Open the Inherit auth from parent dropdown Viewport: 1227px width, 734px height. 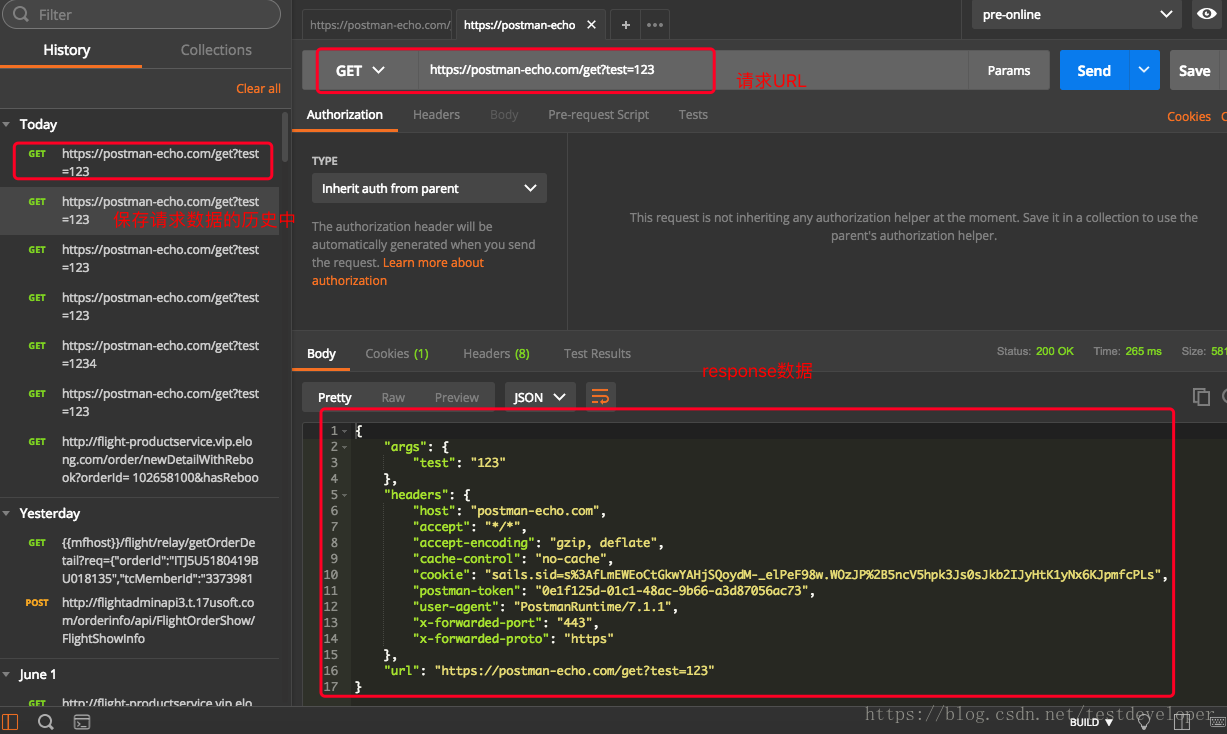(x=429, y=188)
